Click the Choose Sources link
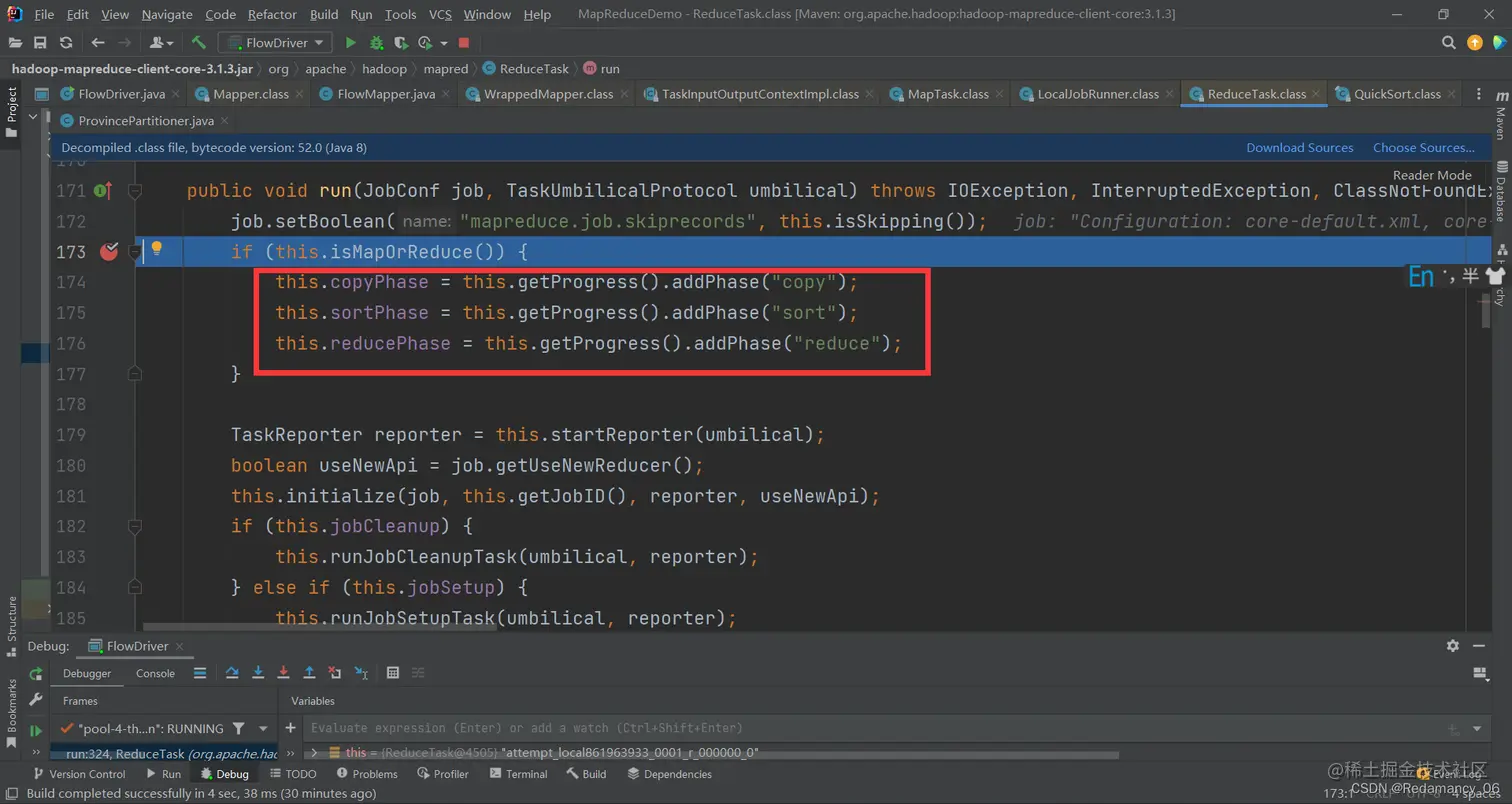Screen dimensions: 1512x804 1424,148
